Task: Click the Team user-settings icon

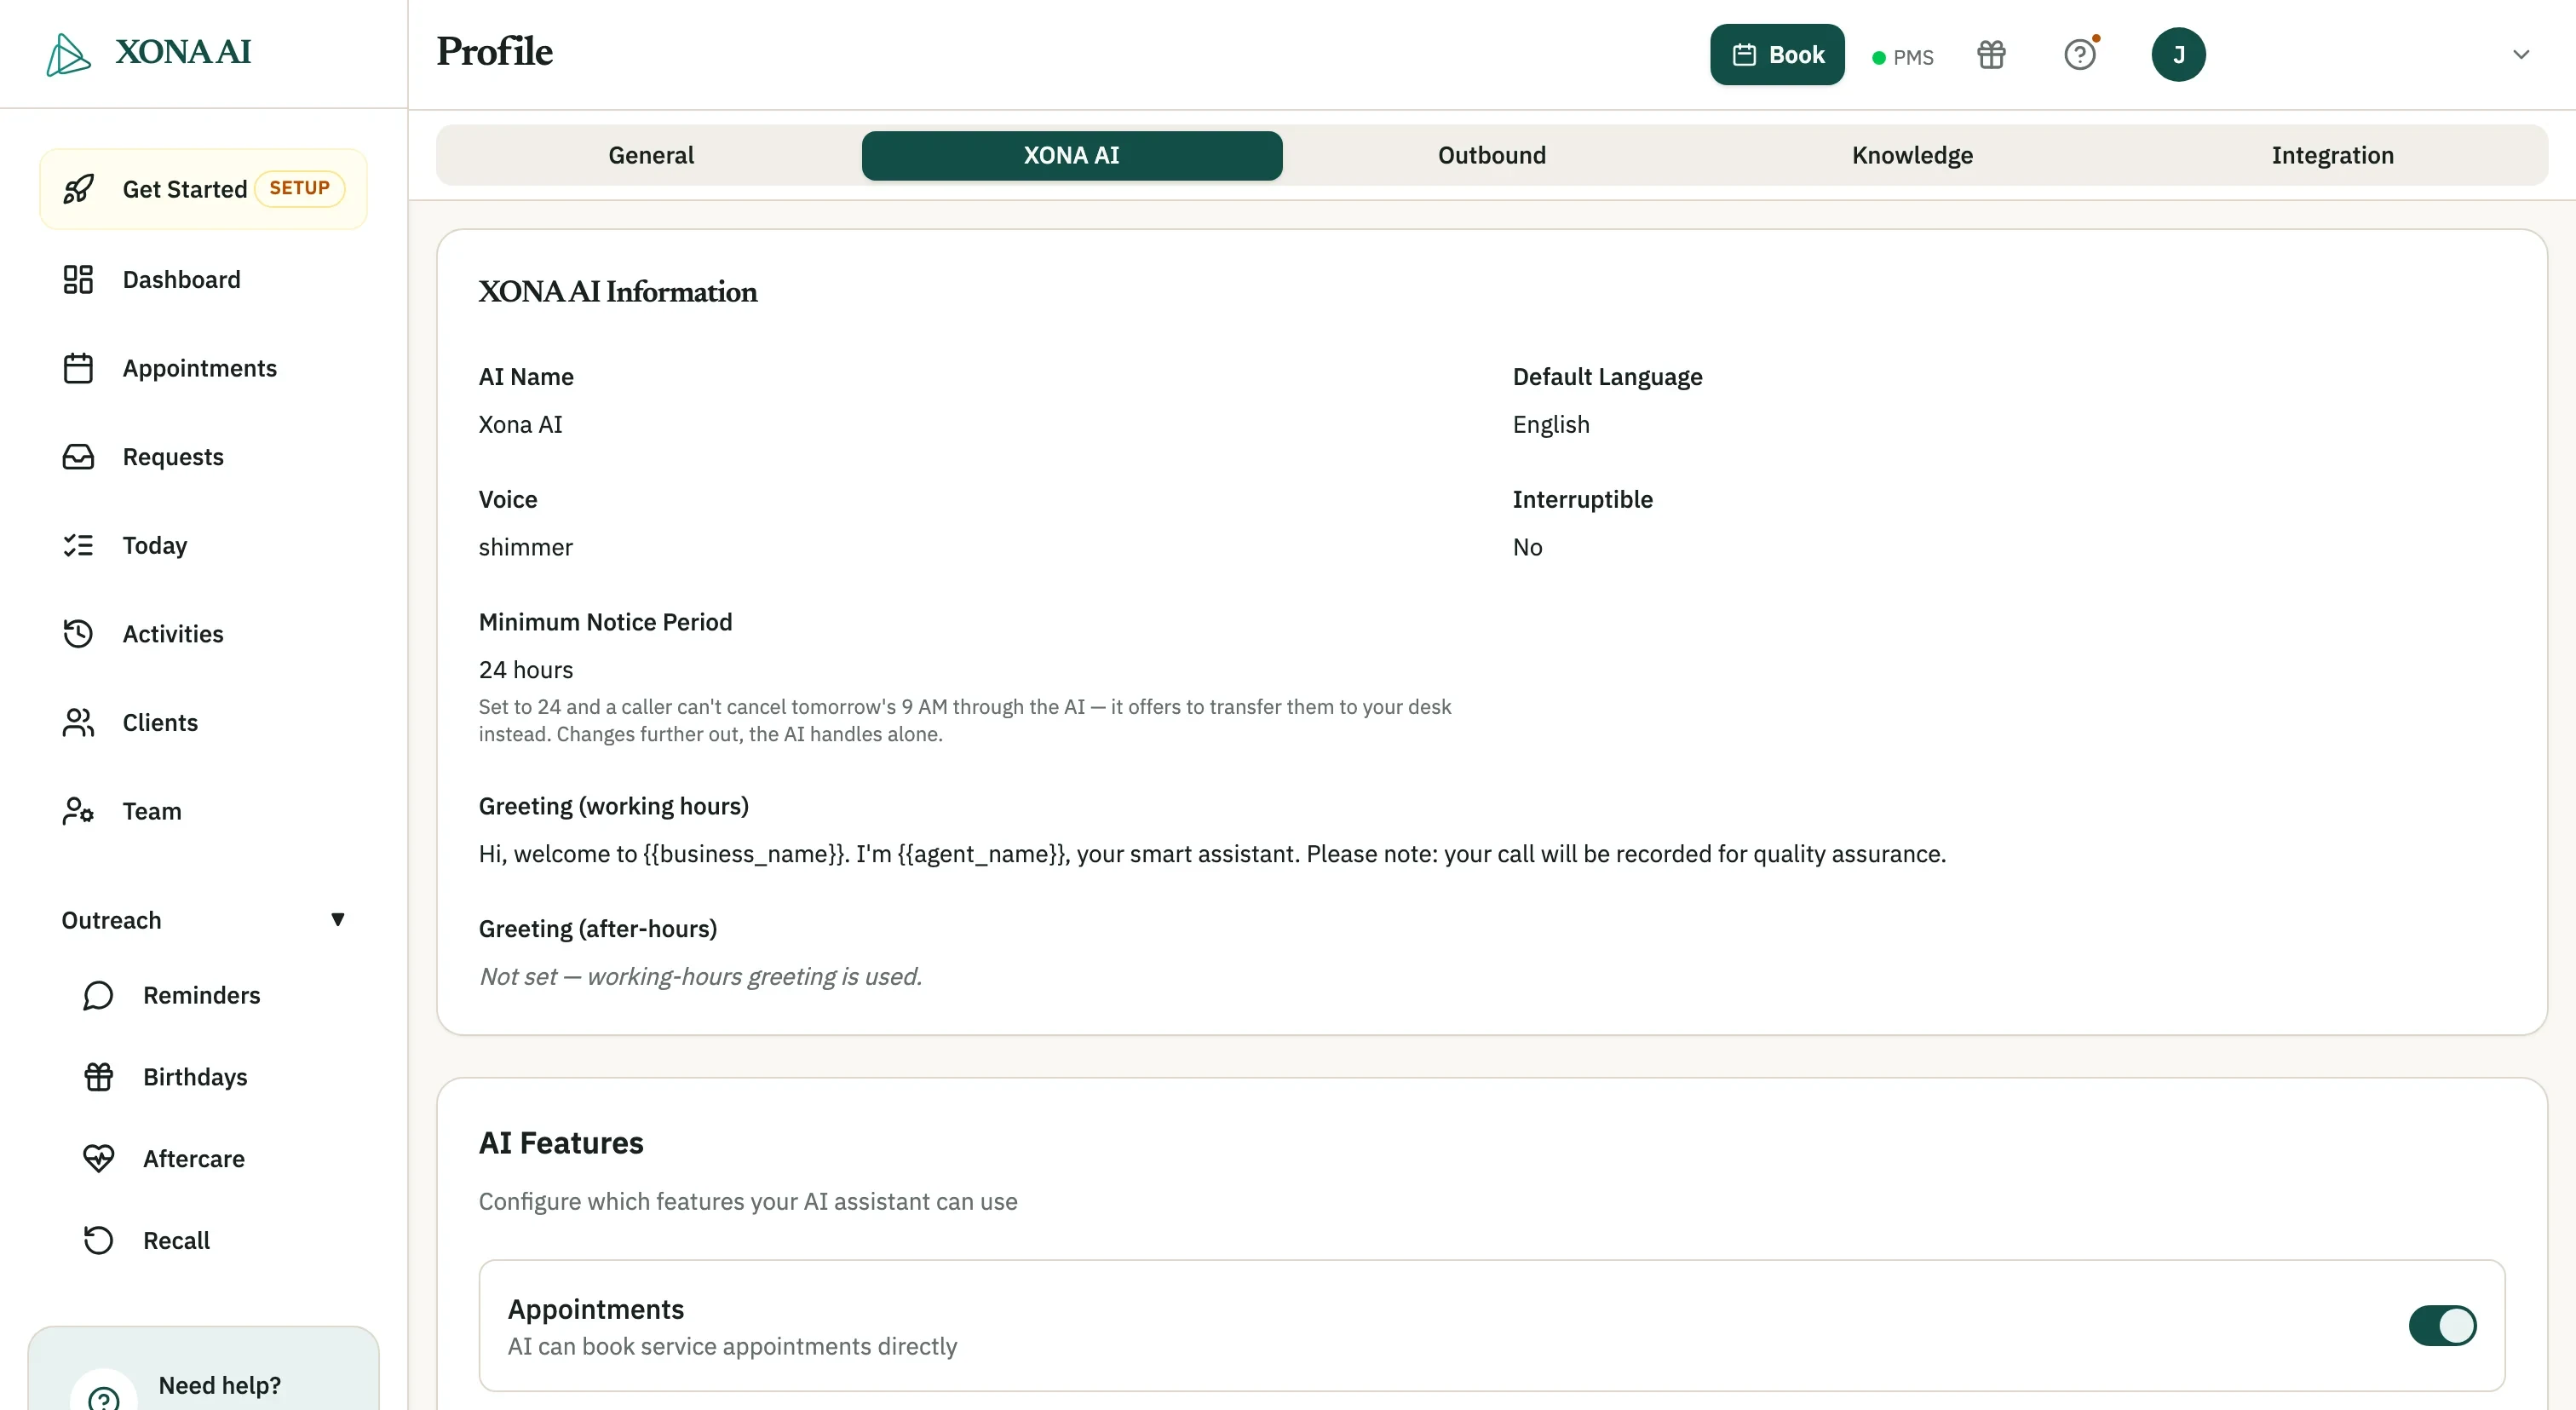Action: (78, 811)
